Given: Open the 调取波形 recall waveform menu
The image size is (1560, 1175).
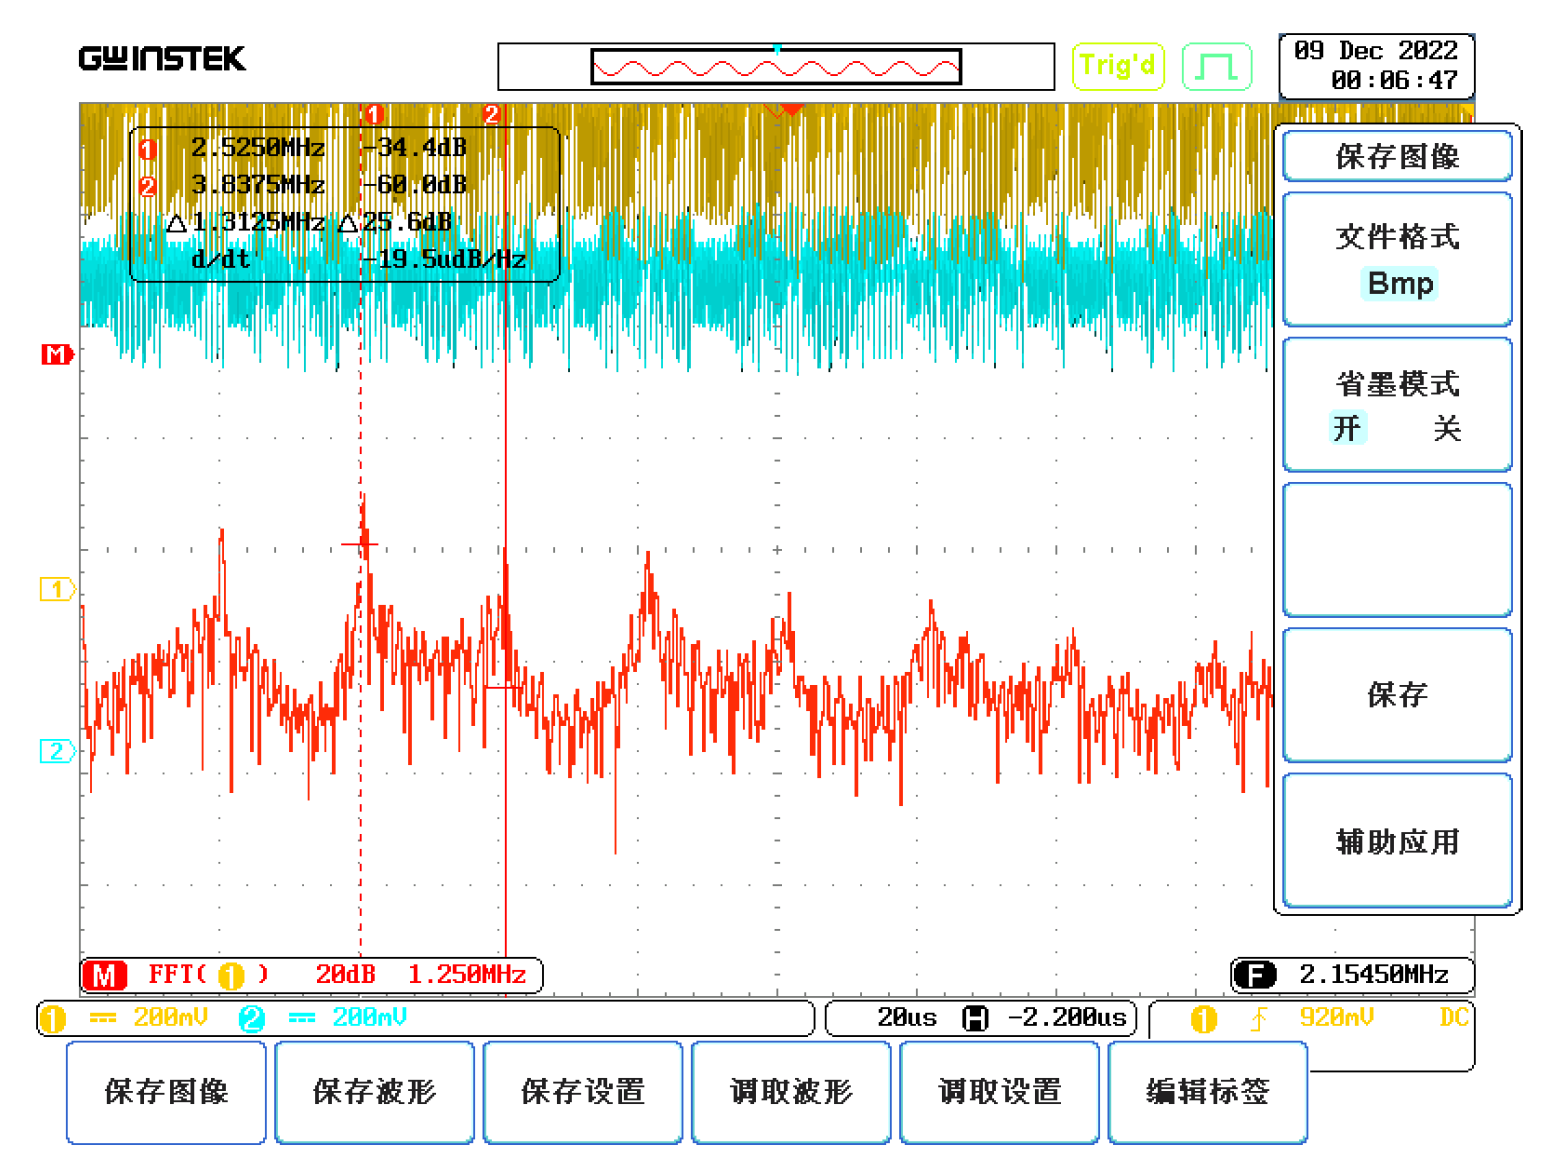Looking at the screenshot, I should point(791,1091).
